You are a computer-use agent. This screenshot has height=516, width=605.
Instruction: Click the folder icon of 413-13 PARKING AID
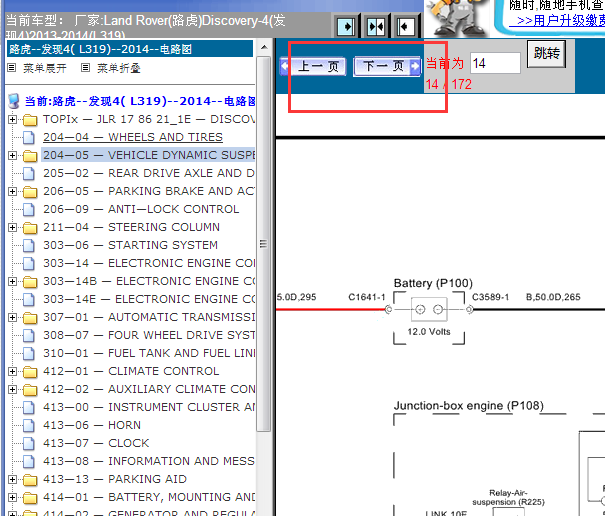click(x=30, y=480)
